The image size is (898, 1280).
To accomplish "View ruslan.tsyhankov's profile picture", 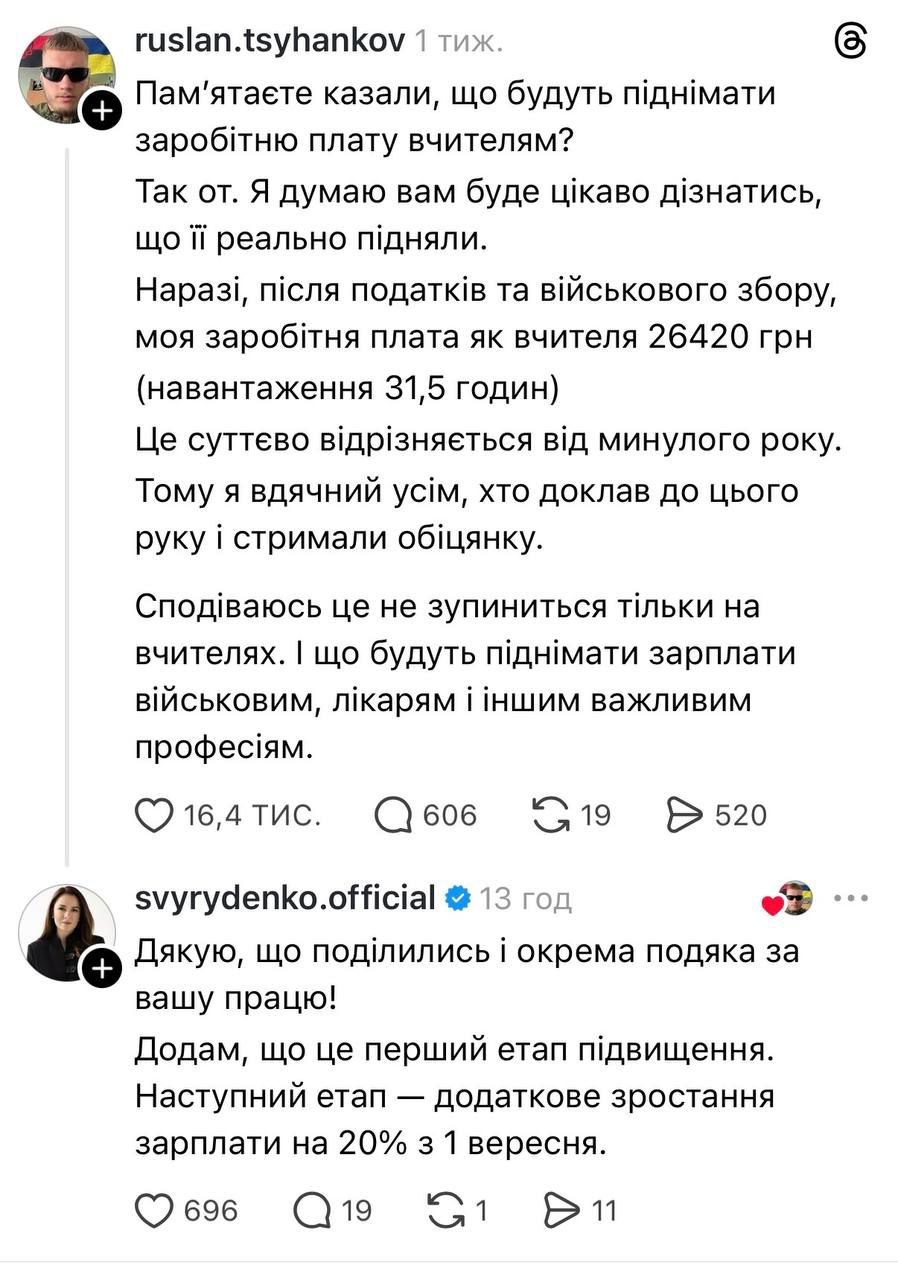I will click(x=66, y=74).
